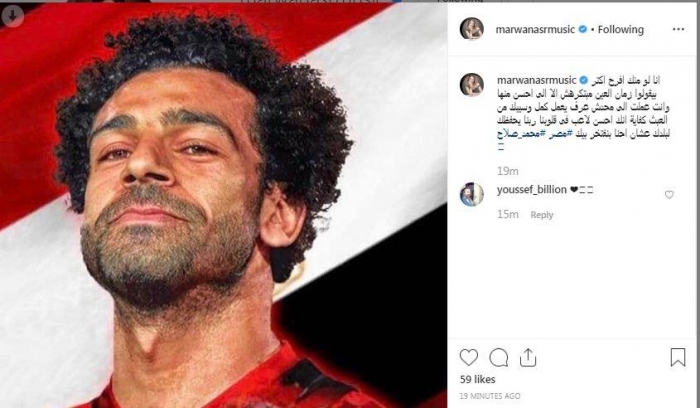Viewport: 700px width, 408px height.
Task: Open the #محمد_صلاح hashtag link
Action: point(521,133)
